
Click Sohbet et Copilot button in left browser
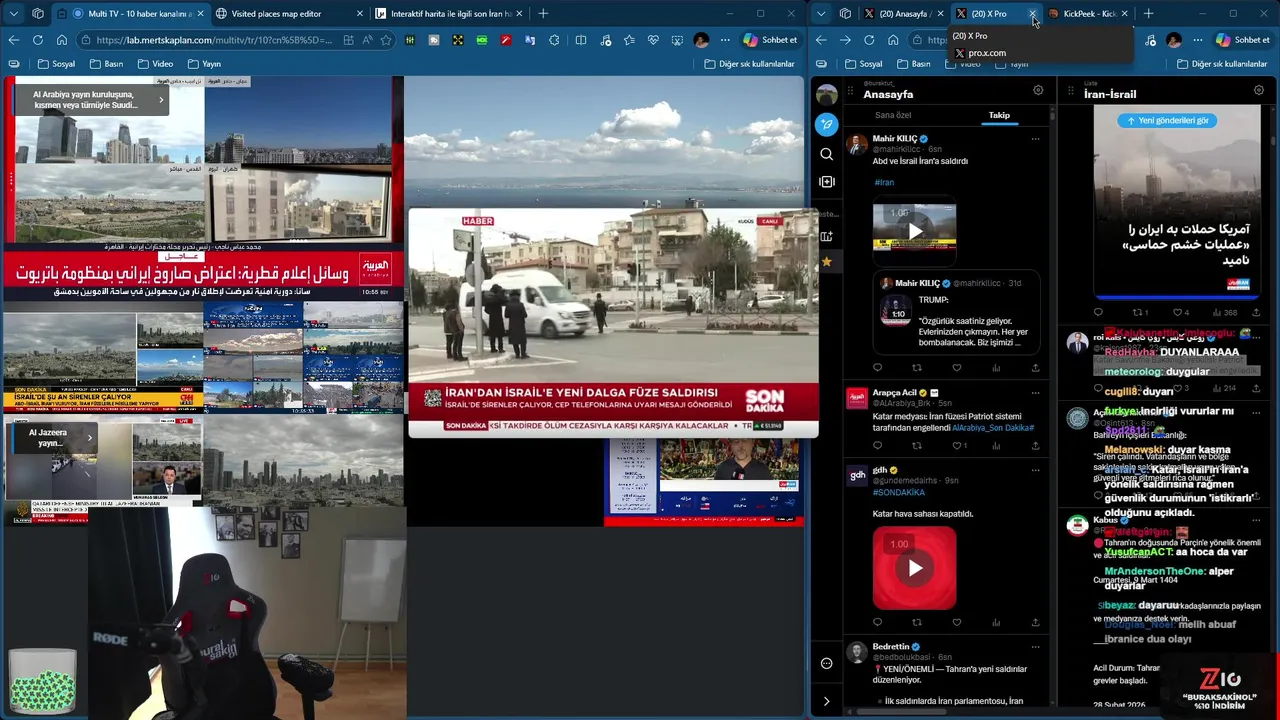pos(770,40)
